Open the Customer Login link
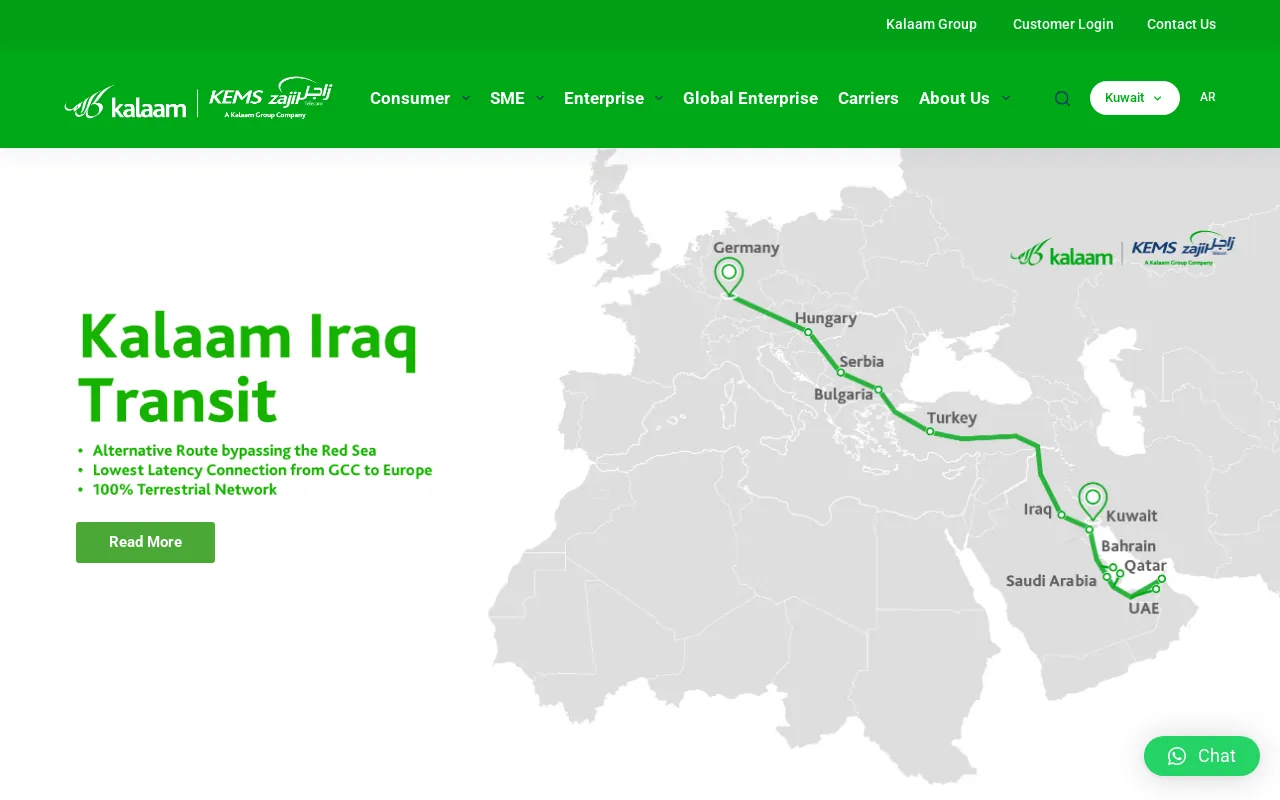Viewport: 1280px width, 800px height. [1063, 24]
